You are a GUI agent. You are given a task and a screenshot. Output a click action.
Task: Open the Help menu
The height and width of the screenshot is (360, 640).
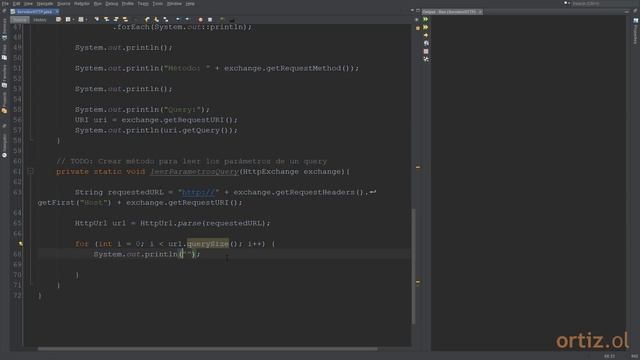tap(190, 4)
